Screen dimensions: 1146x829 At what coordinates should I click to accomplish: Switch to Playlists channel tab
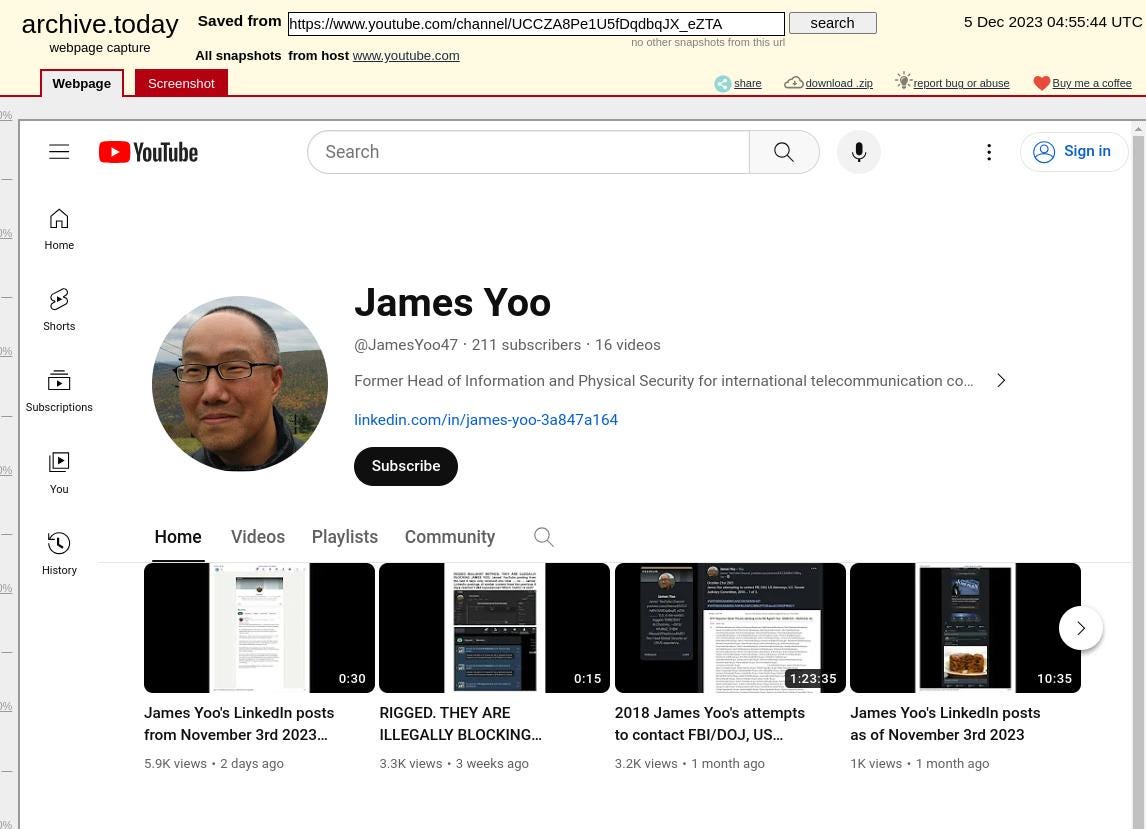click(x=345, y=537)
